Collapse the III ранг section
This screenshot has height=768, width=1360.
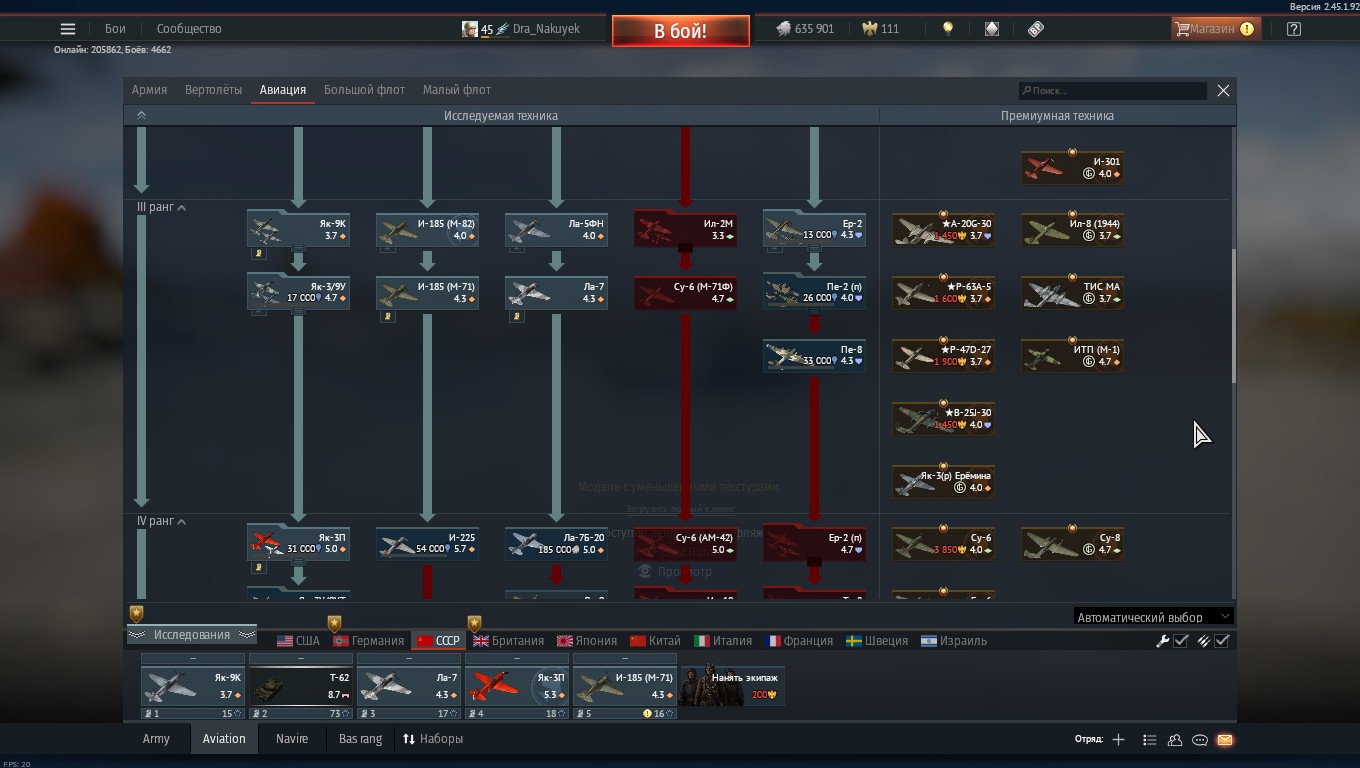(x=162, y=207)
